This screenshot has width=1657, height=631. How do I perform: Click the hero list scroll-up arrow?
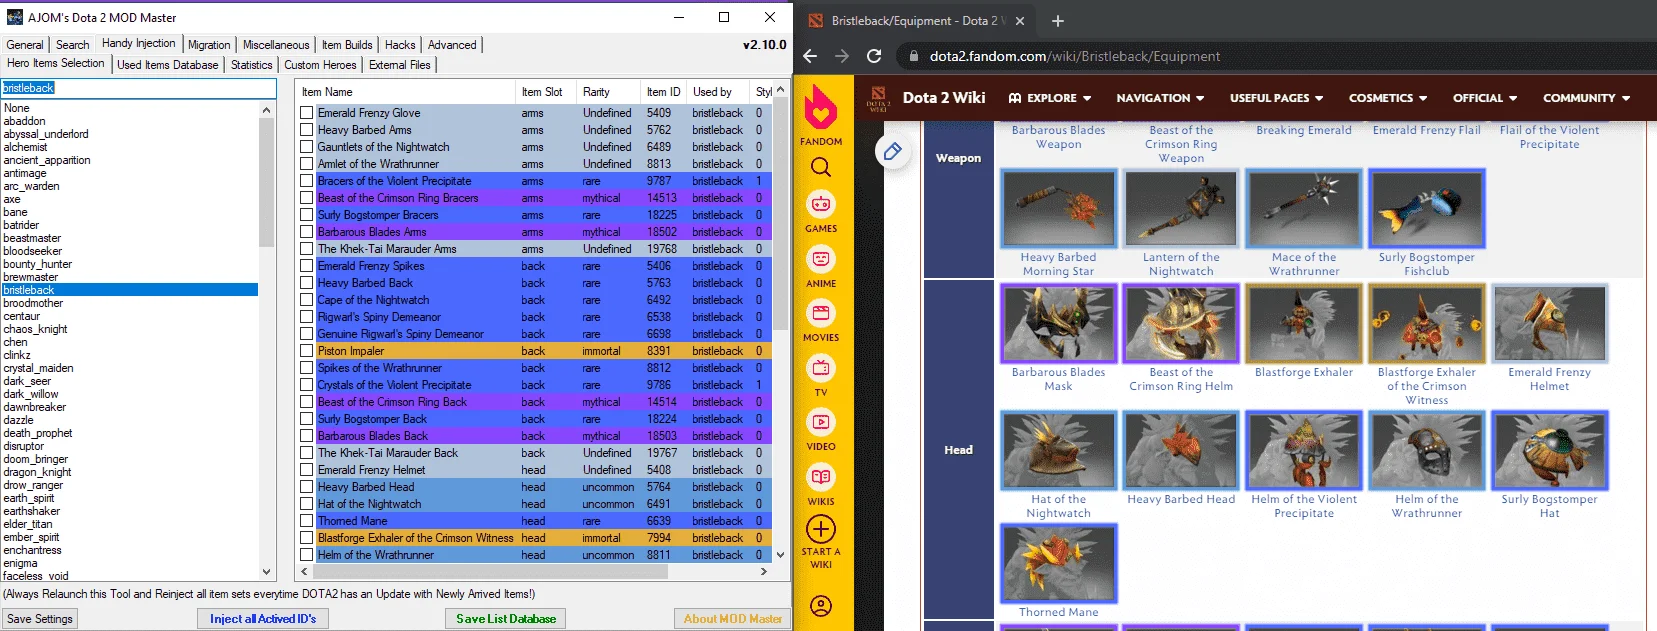point(266,110)
